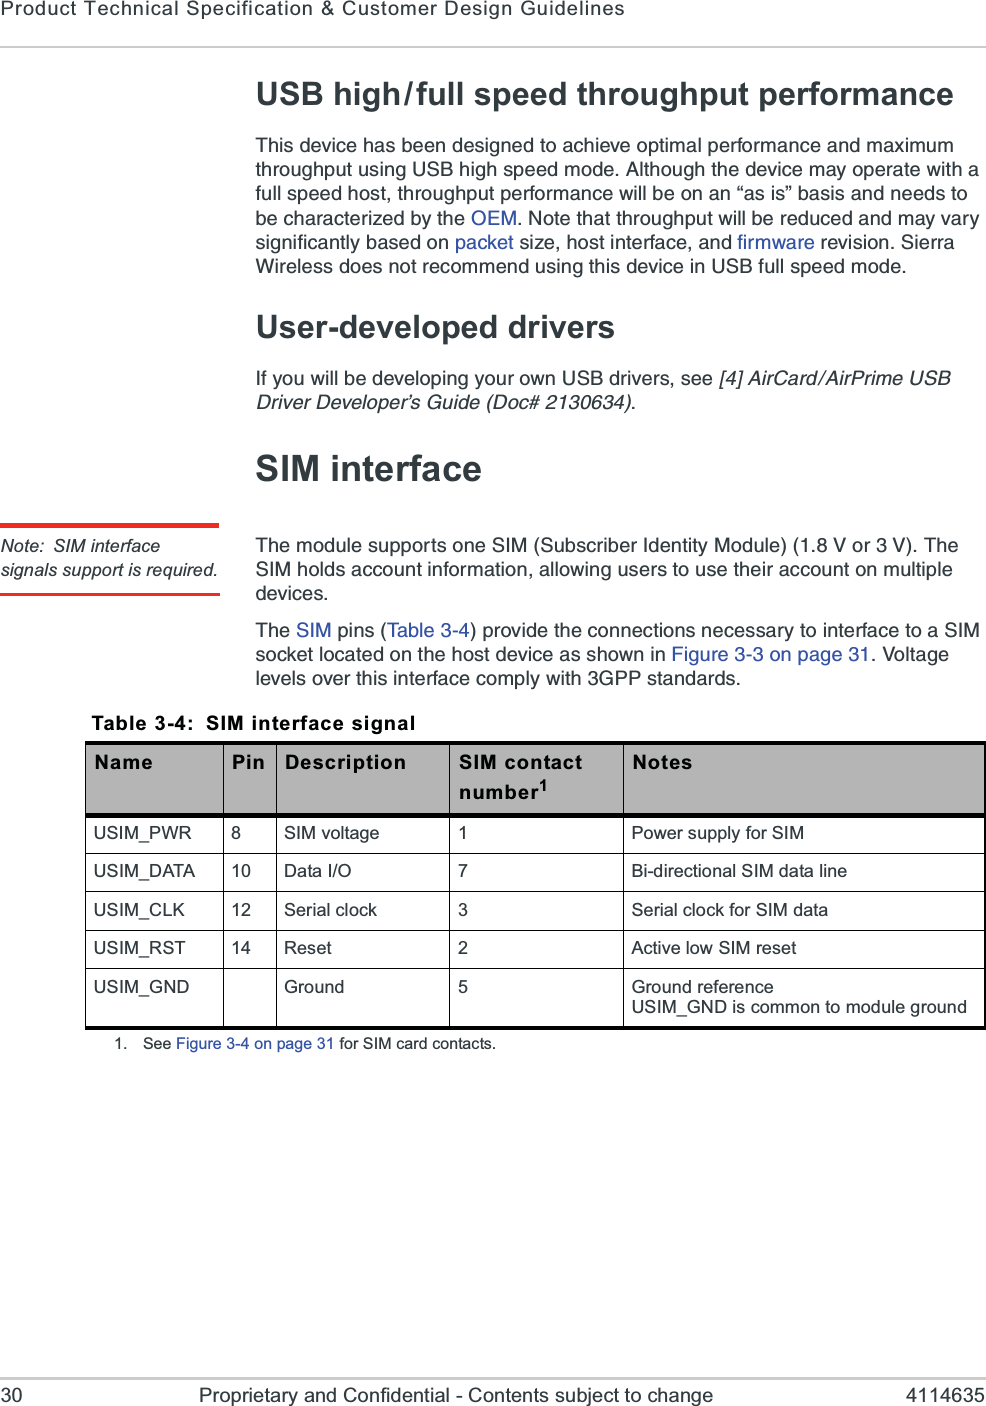
Task: Click 'Active low SIM reset' note
Action: (714, 948)
